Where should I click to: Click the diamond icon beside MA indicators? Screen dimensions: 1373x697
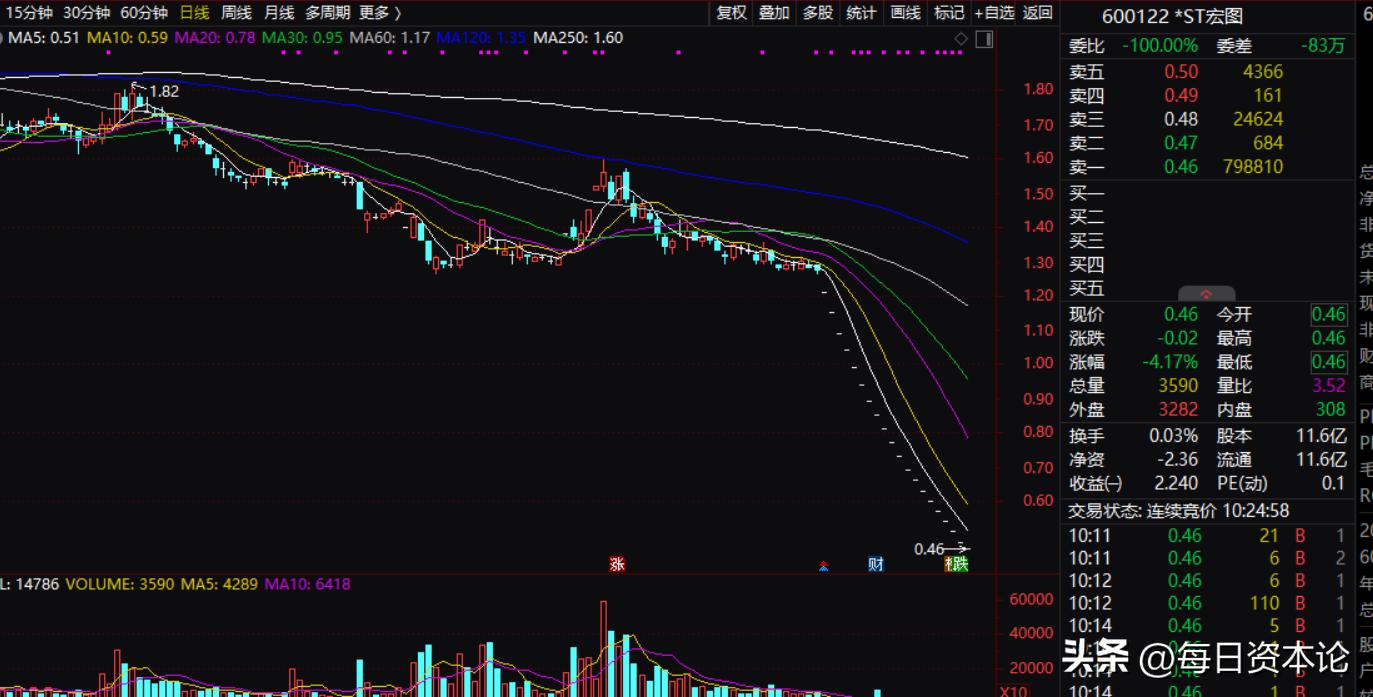pos(961,39)
